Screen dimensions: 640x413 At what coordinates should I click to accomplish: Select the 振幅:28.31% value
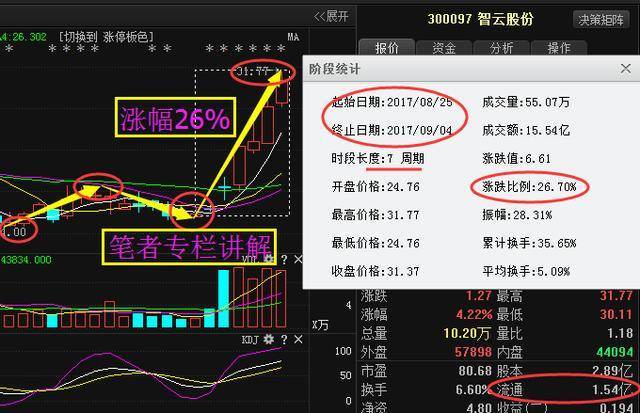(517, 215)
